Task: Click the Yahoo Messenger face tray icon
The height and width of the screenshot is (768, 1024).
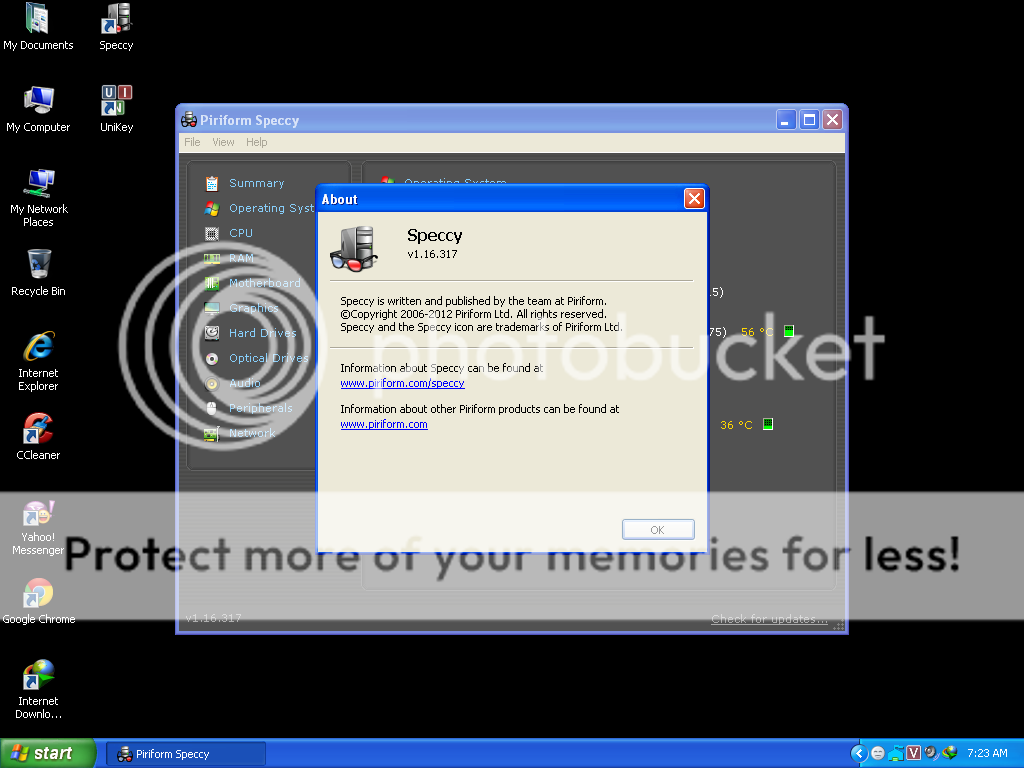Action: 878,753
